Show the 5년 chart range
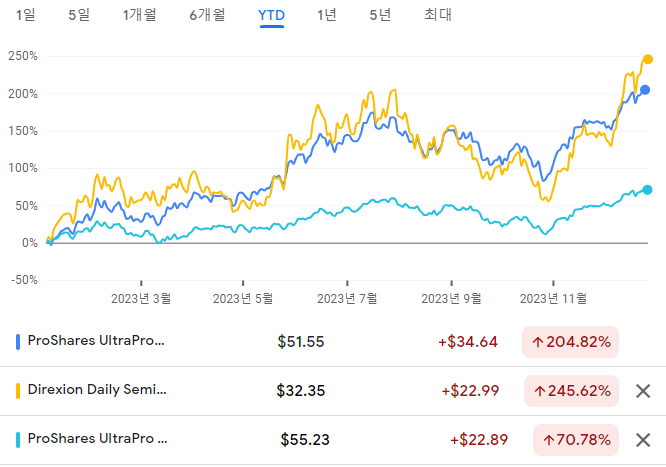This screenshot has height=467, width=666. [x=380, y=15]
